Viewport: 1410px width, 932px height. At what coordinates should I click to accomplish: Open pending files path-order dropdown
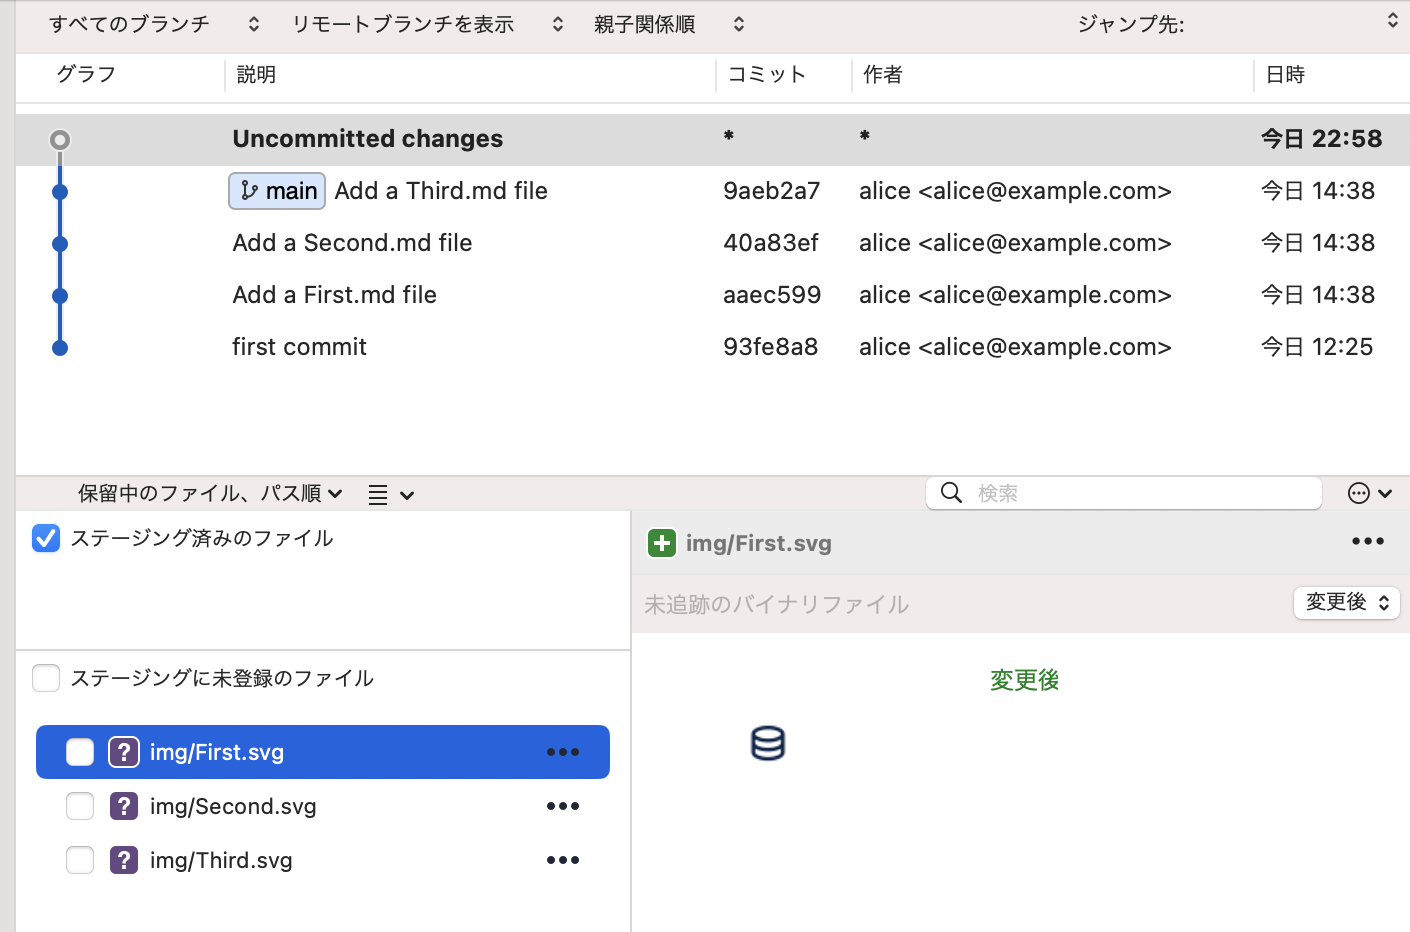click(x=210, y=493)
